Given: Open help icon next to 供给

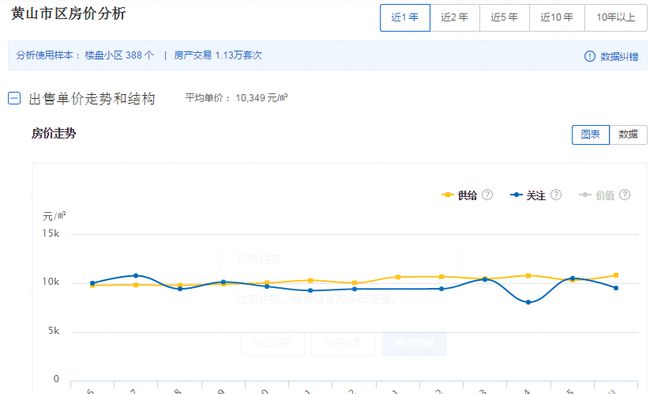Looking at the screenshot, I should point(488,195).
